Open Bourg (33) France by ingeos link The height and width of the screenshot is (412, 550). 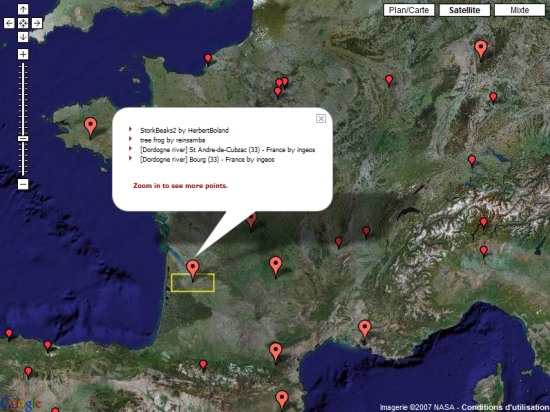coord(207,160)
